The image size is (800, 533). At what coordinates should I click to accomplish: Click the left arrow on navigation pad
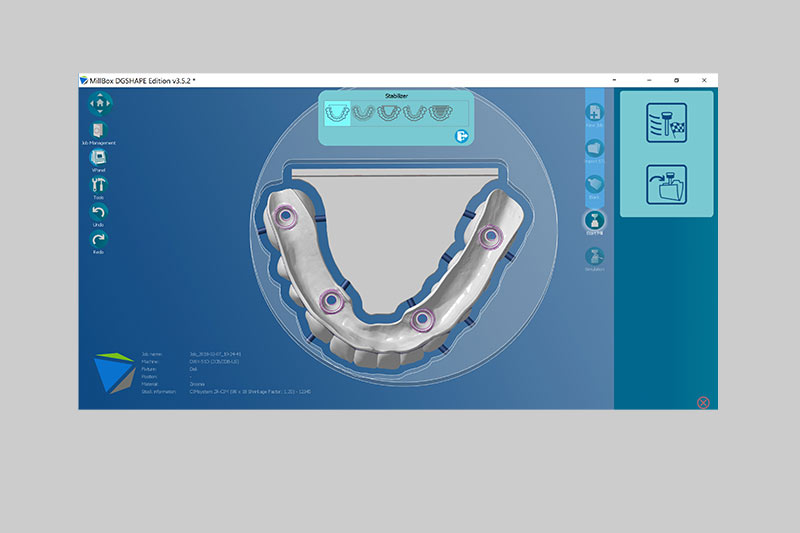pyautogui.click(x=92, y=103)
